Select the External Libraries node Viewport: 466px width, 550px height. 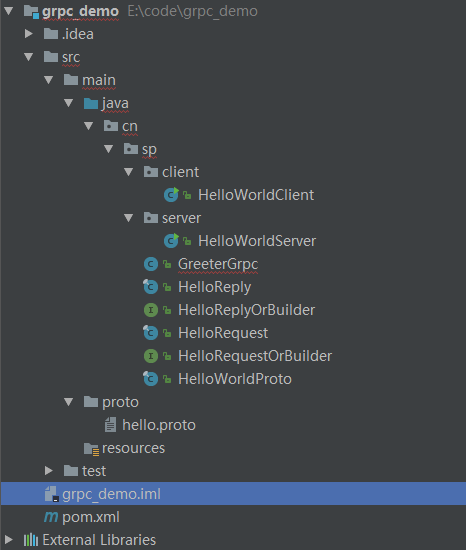click(x=99, y=540)
